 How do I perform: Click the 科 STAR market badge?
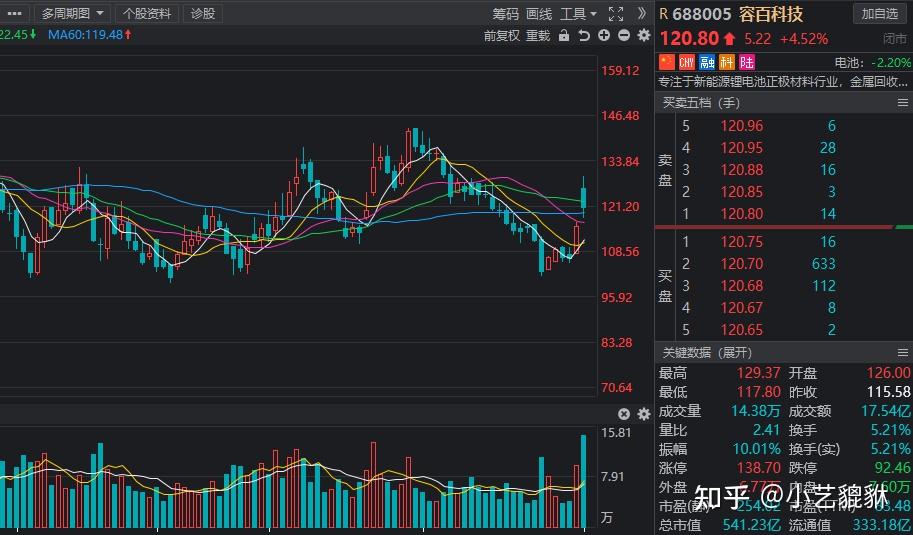click(x=727, y=62)
